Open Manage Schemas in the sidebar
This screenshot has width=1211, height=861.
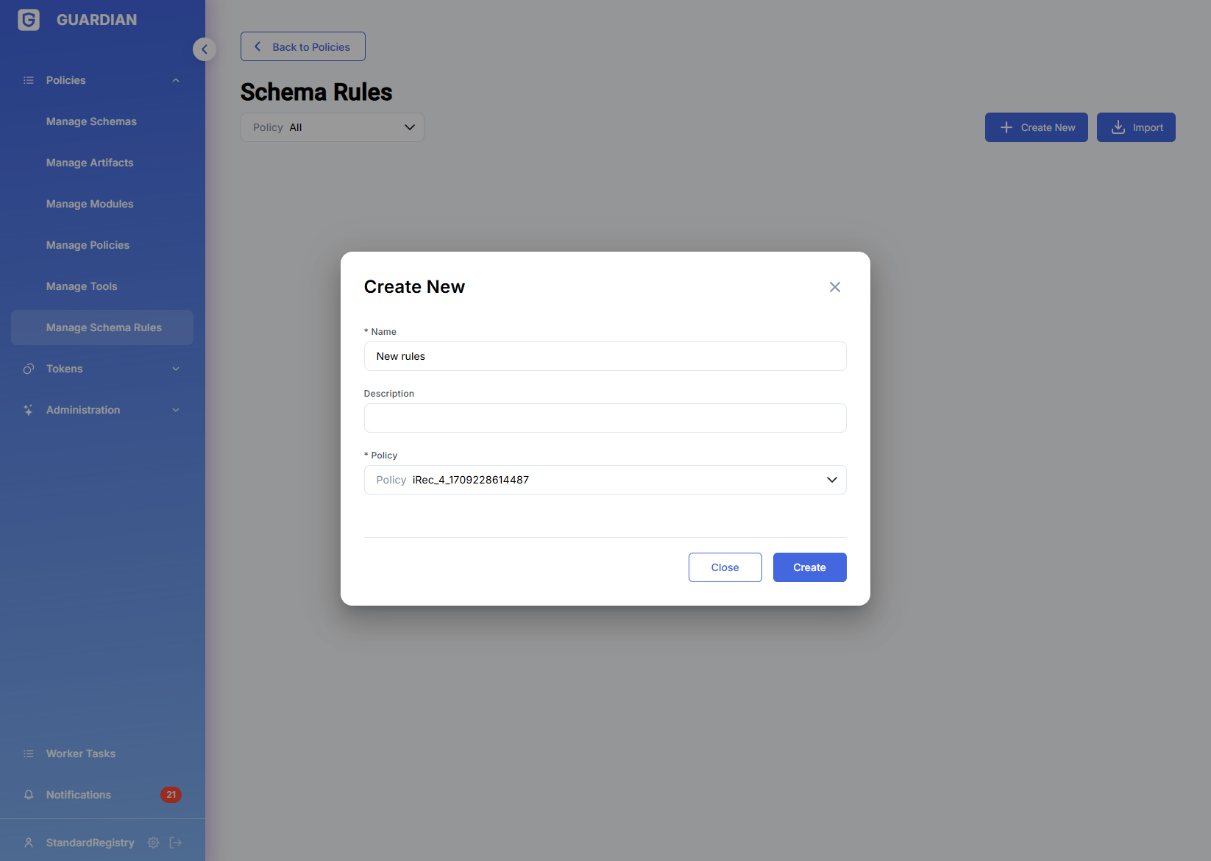pyautogui.click(x=91, y=122)
